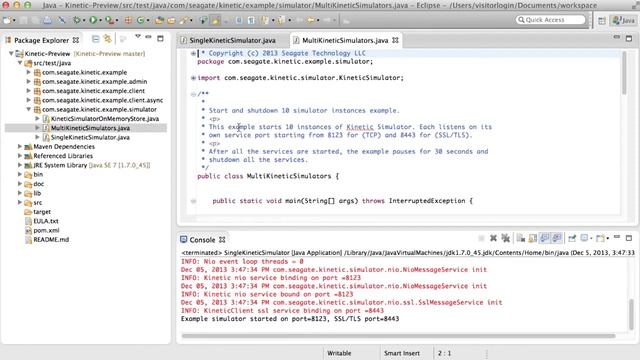Maximize the Package Explorer view

tap(160, 39)
